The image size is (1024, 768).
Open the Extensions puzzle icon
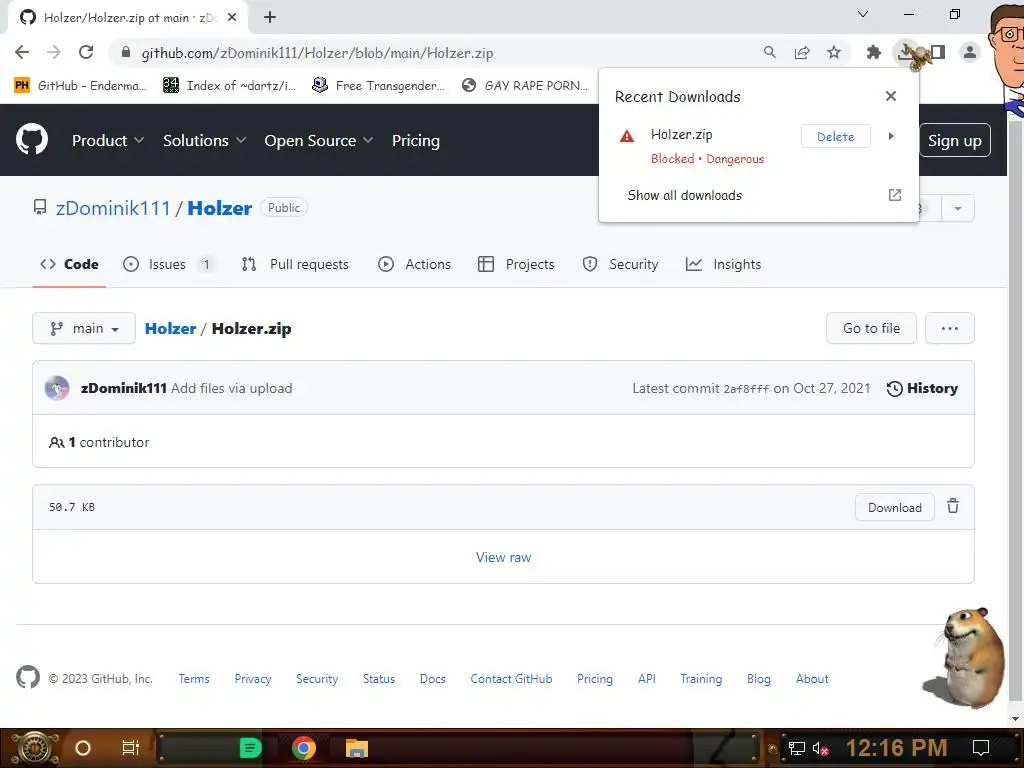[873, 52]
